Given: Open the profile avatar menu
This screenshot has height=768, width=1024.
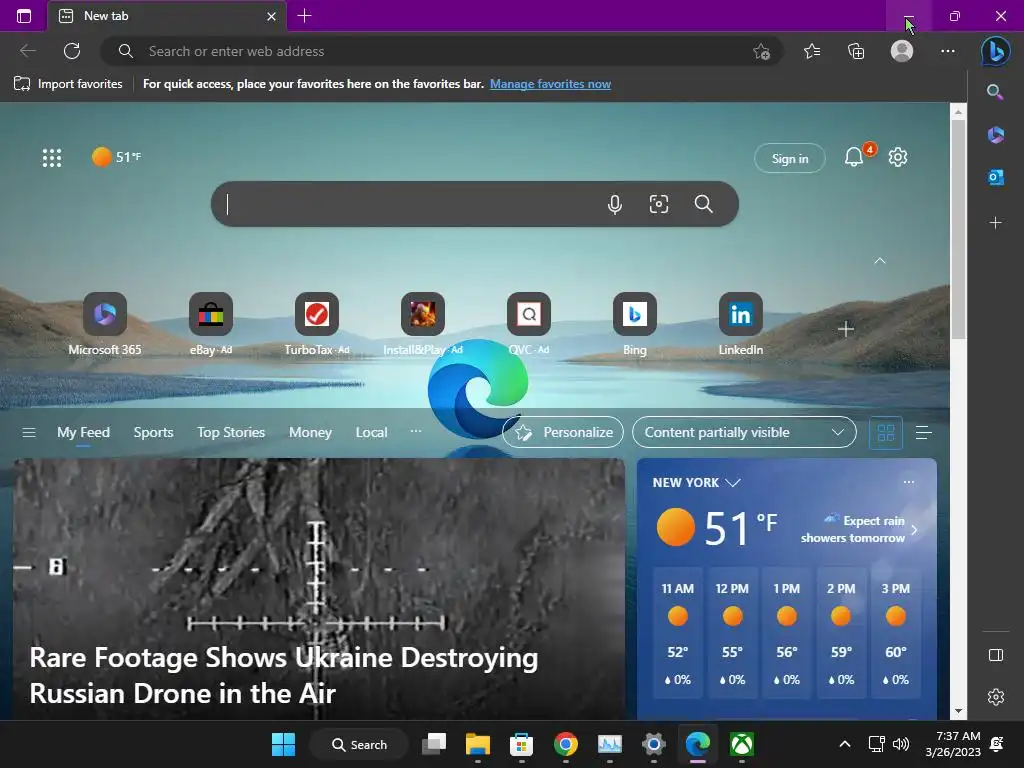Looking at the screenshot, I should [902, 51].
